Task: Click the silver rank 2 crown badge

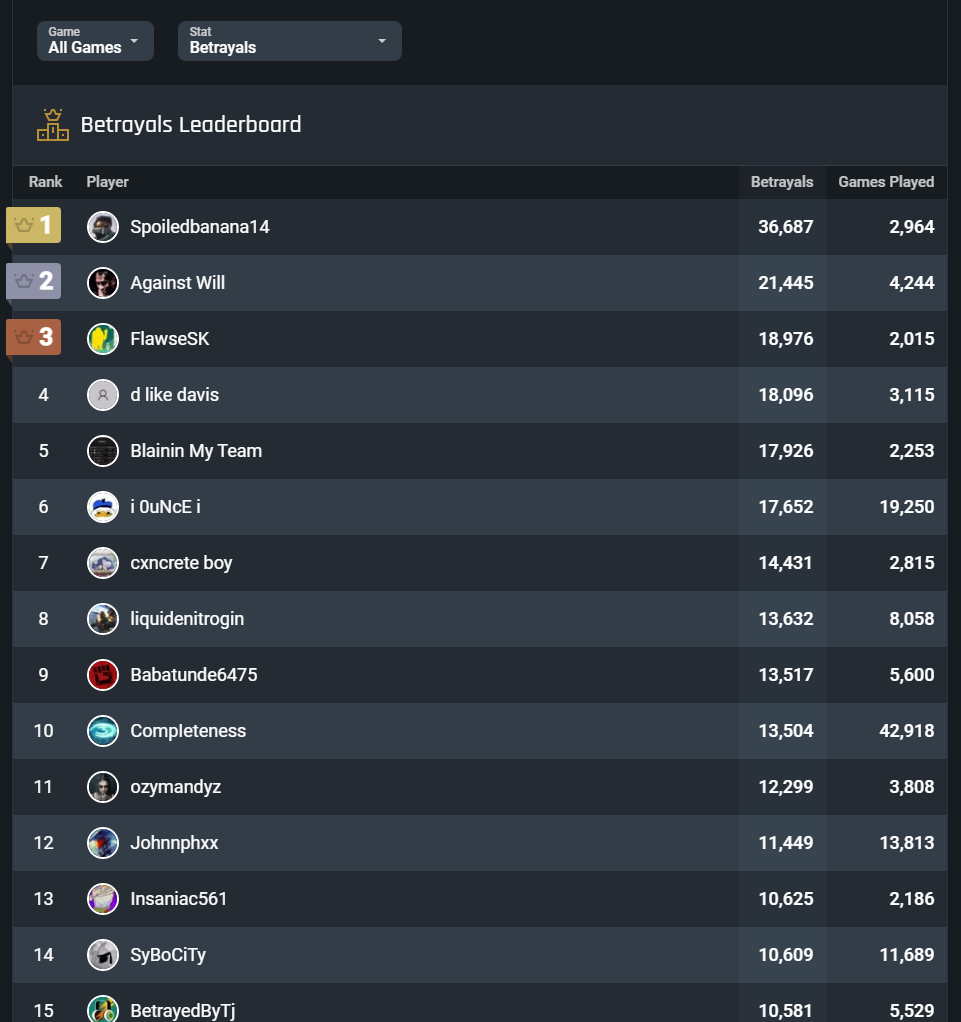Action: click(x=34, y=282)
